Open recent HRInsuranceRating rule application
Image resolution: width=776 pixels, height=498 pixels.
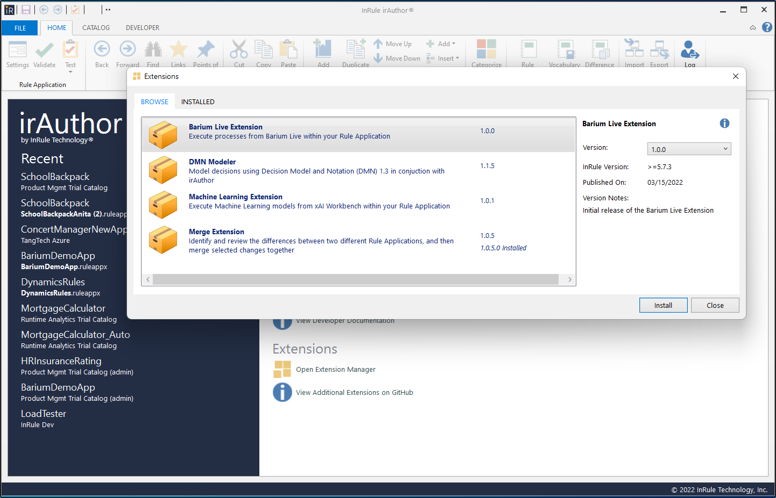pos(77,366)
